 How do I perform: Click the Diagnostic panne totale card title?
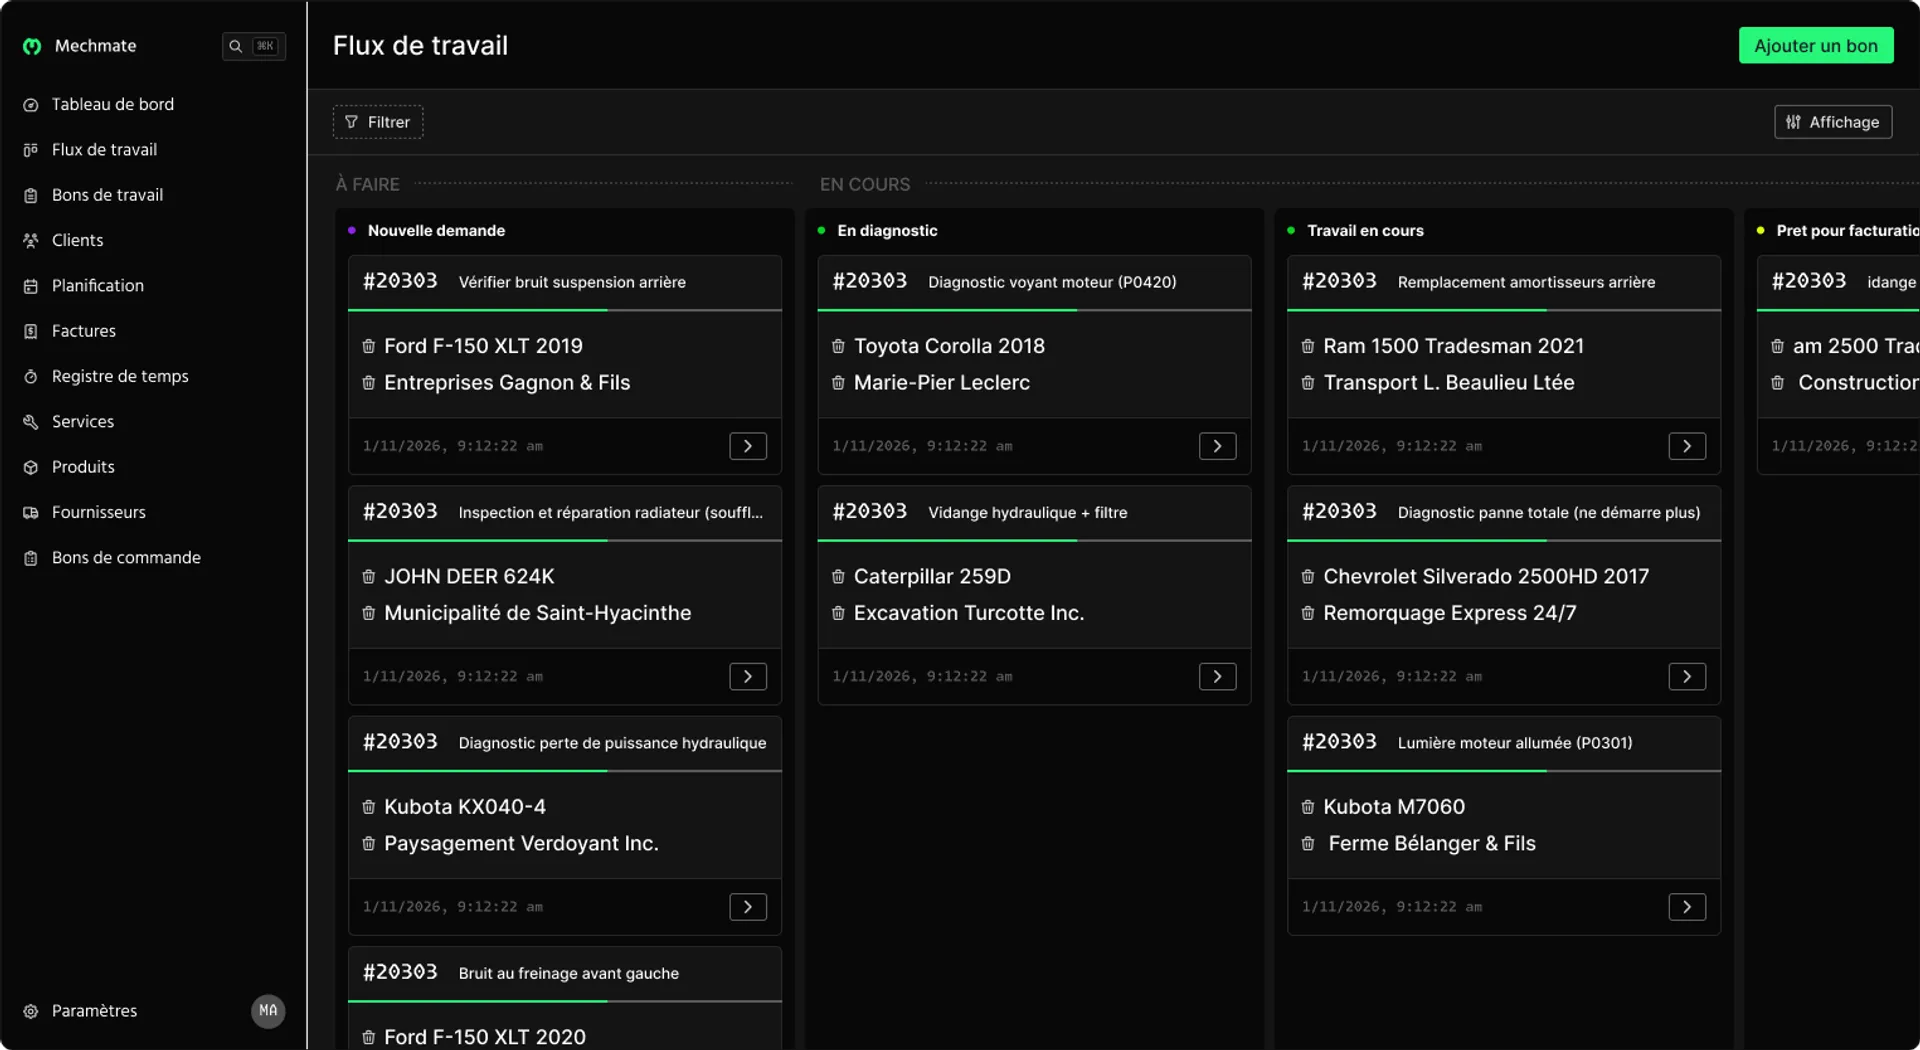(1548, 512)
